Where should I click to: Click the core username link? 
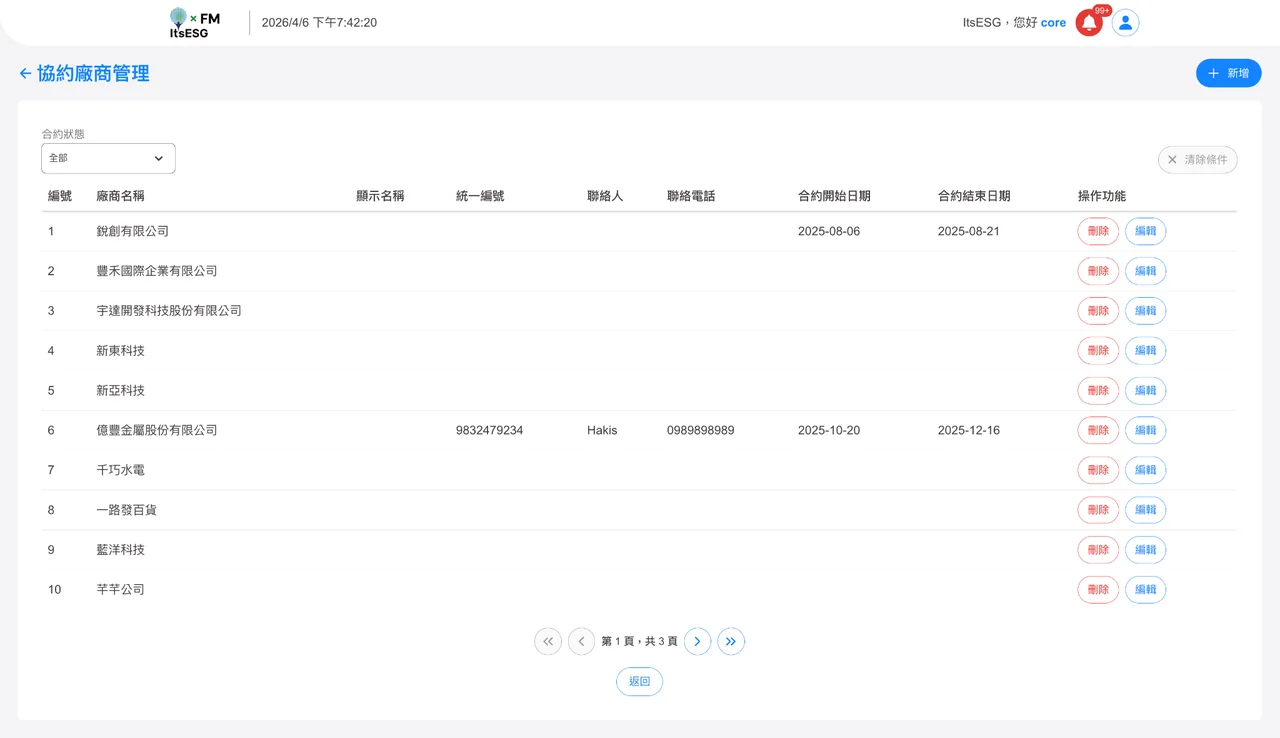click(x=1053, y=23)
